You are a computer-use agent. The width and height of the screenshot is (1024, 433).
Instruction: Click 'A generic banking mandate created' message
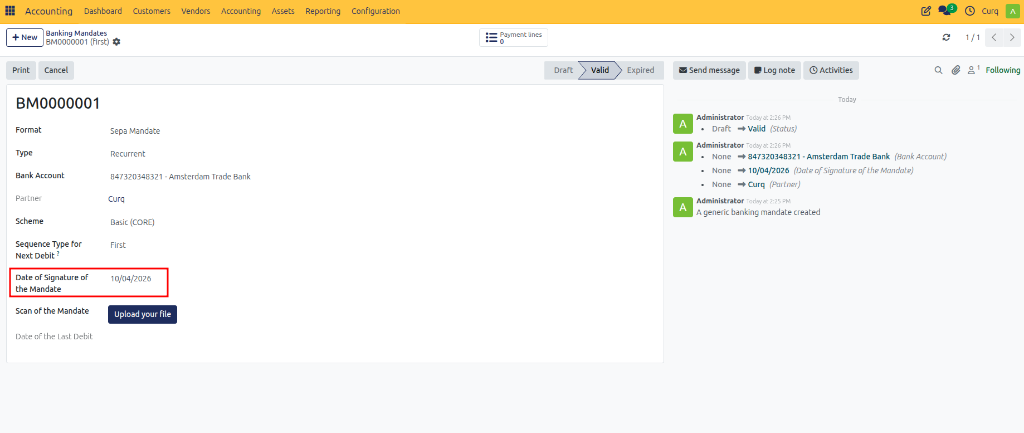[758, 212]
